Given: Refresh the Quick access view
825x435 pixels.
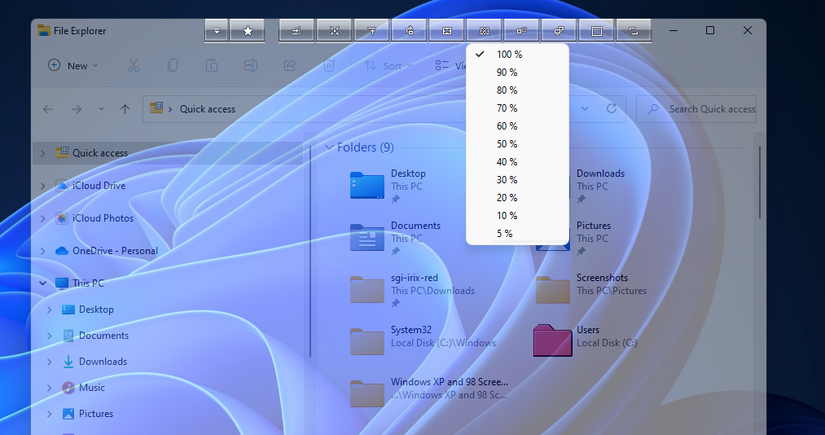Looking at the screenshot, I should [x=611, y=109].
